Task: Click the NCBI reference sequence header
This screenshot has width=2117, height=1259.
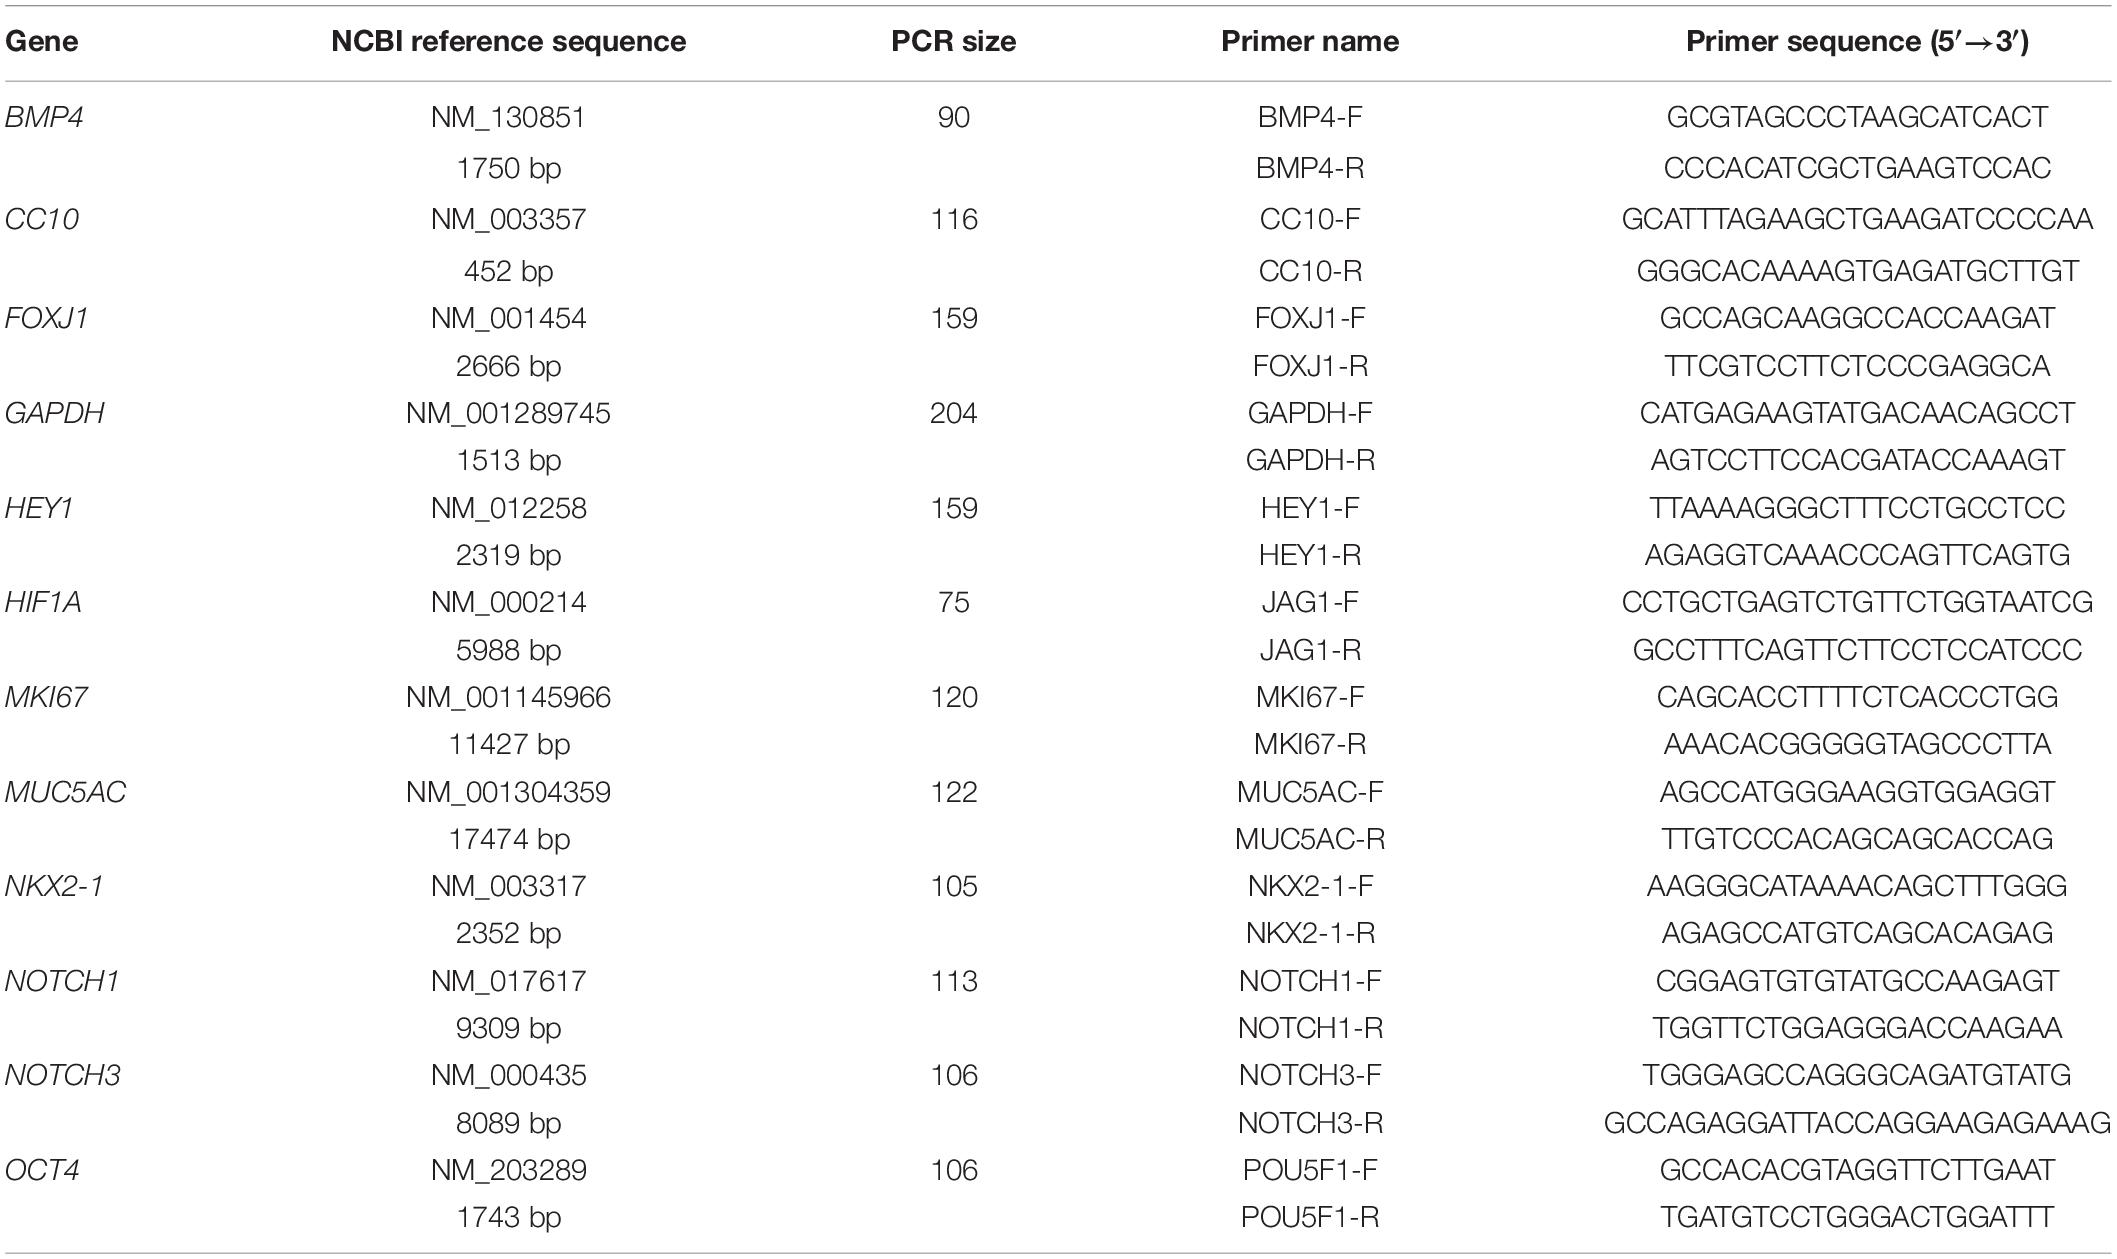Action: pos(508,41)
